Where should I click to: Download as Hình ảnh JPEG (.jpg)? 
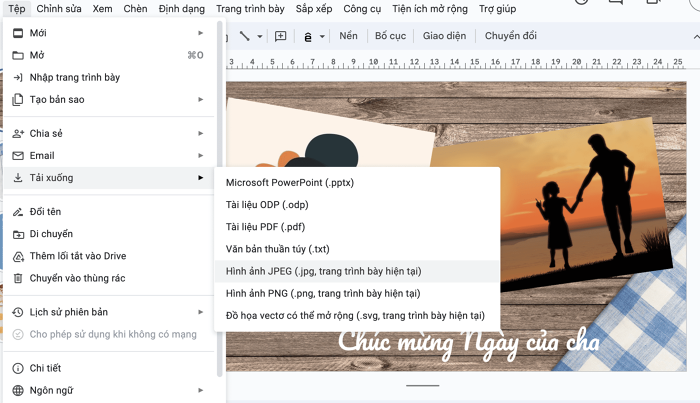pyautogui.click(x=357, y=271)
